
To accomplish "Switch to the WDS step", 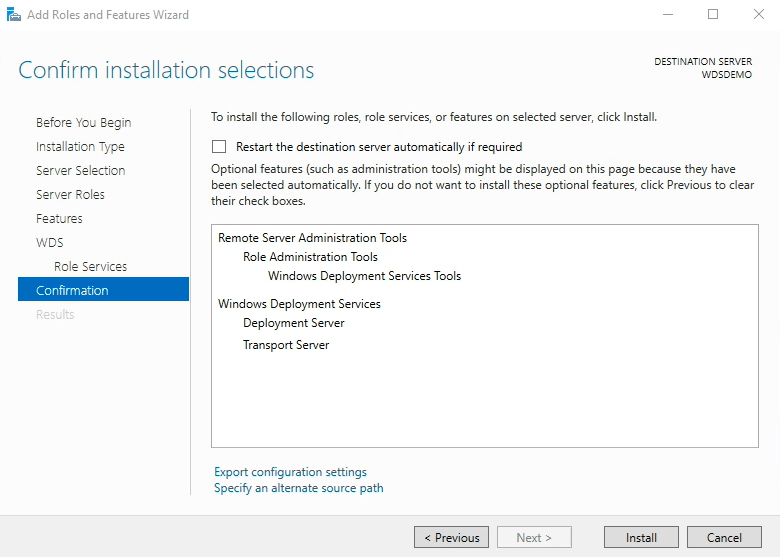I will click(x=49, y=242).
